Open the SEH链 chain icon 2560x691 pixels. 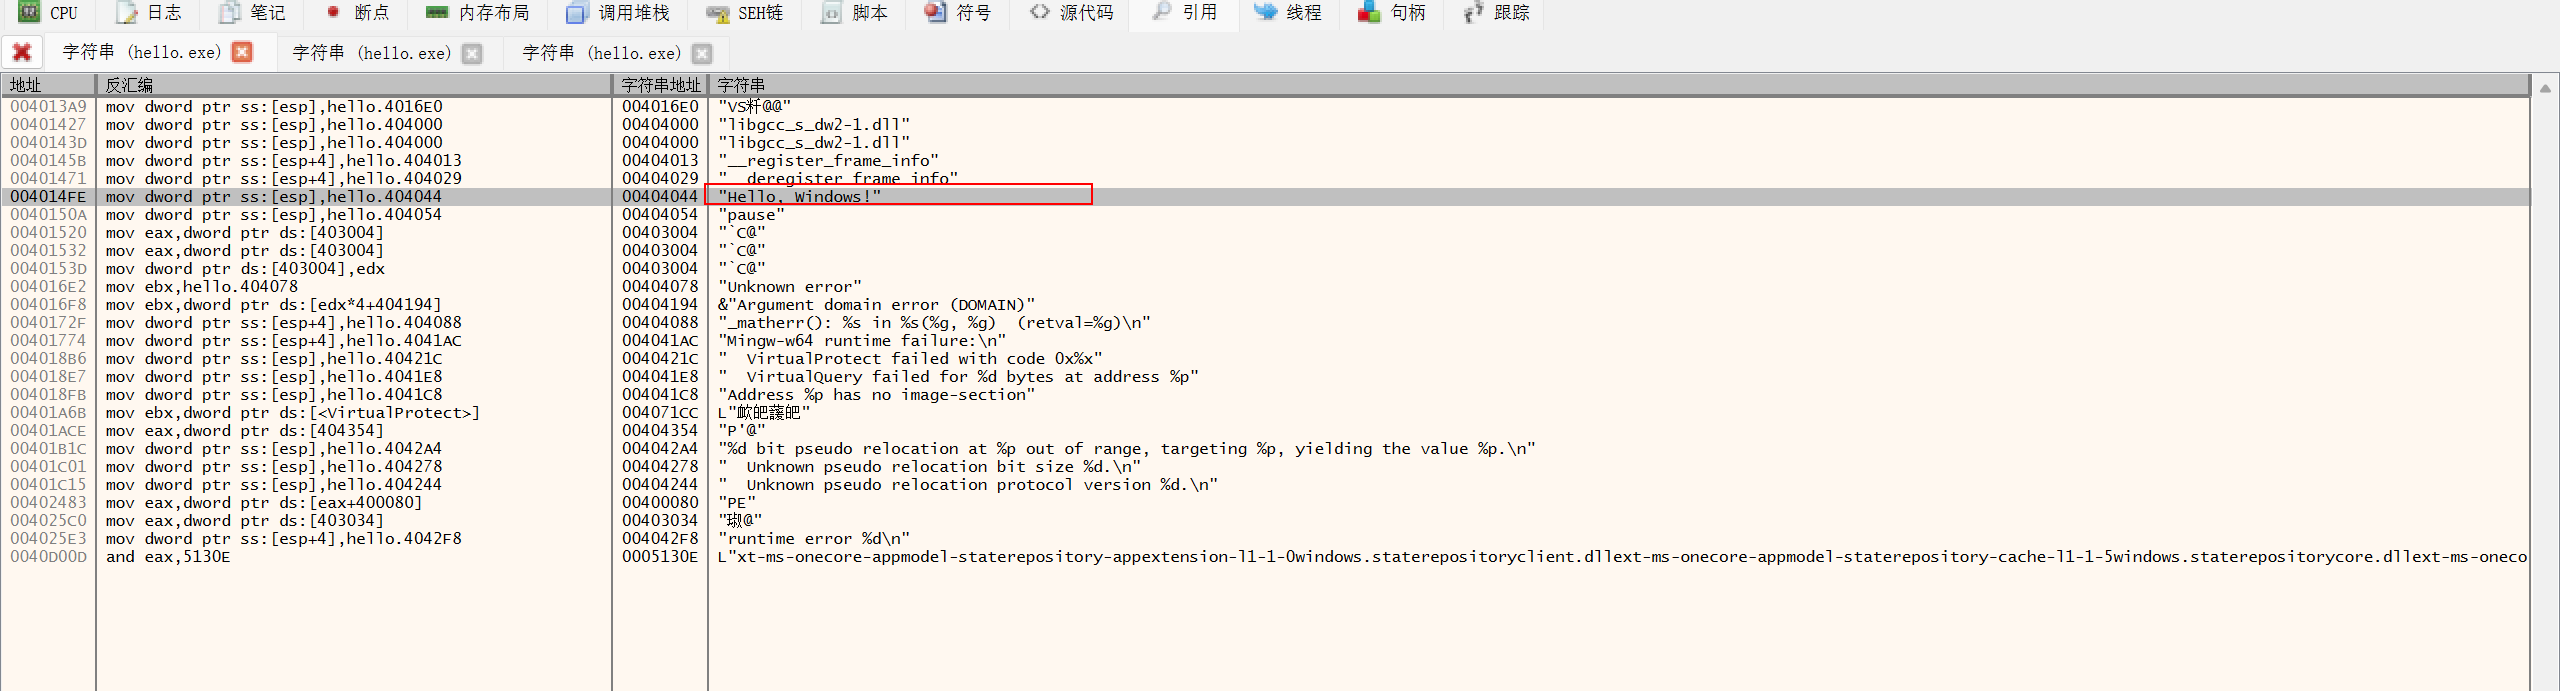[x=717, y=13]
